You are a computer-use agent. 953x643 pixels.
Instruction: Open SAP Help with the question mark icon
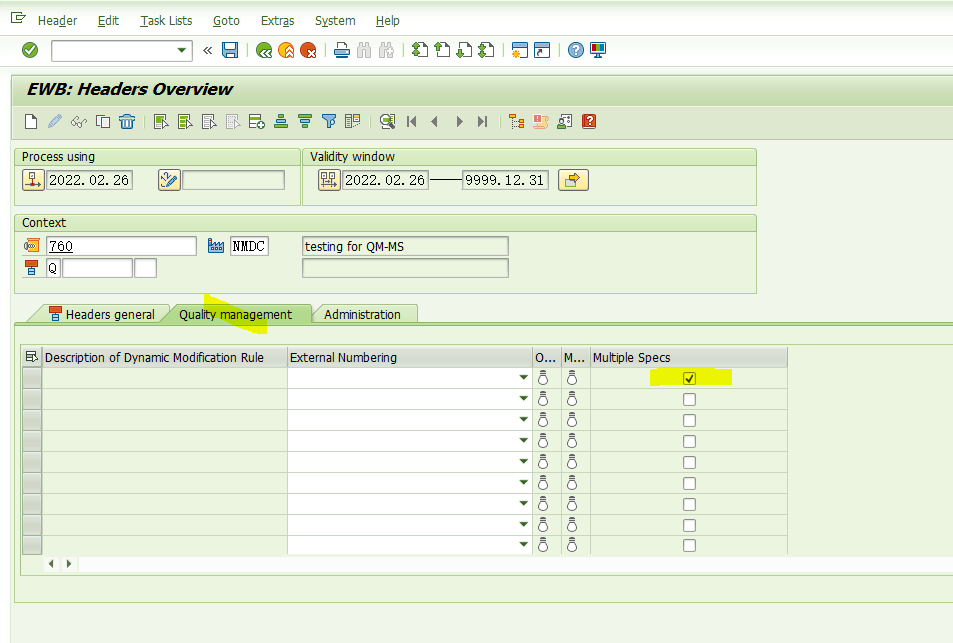point(574,50)
